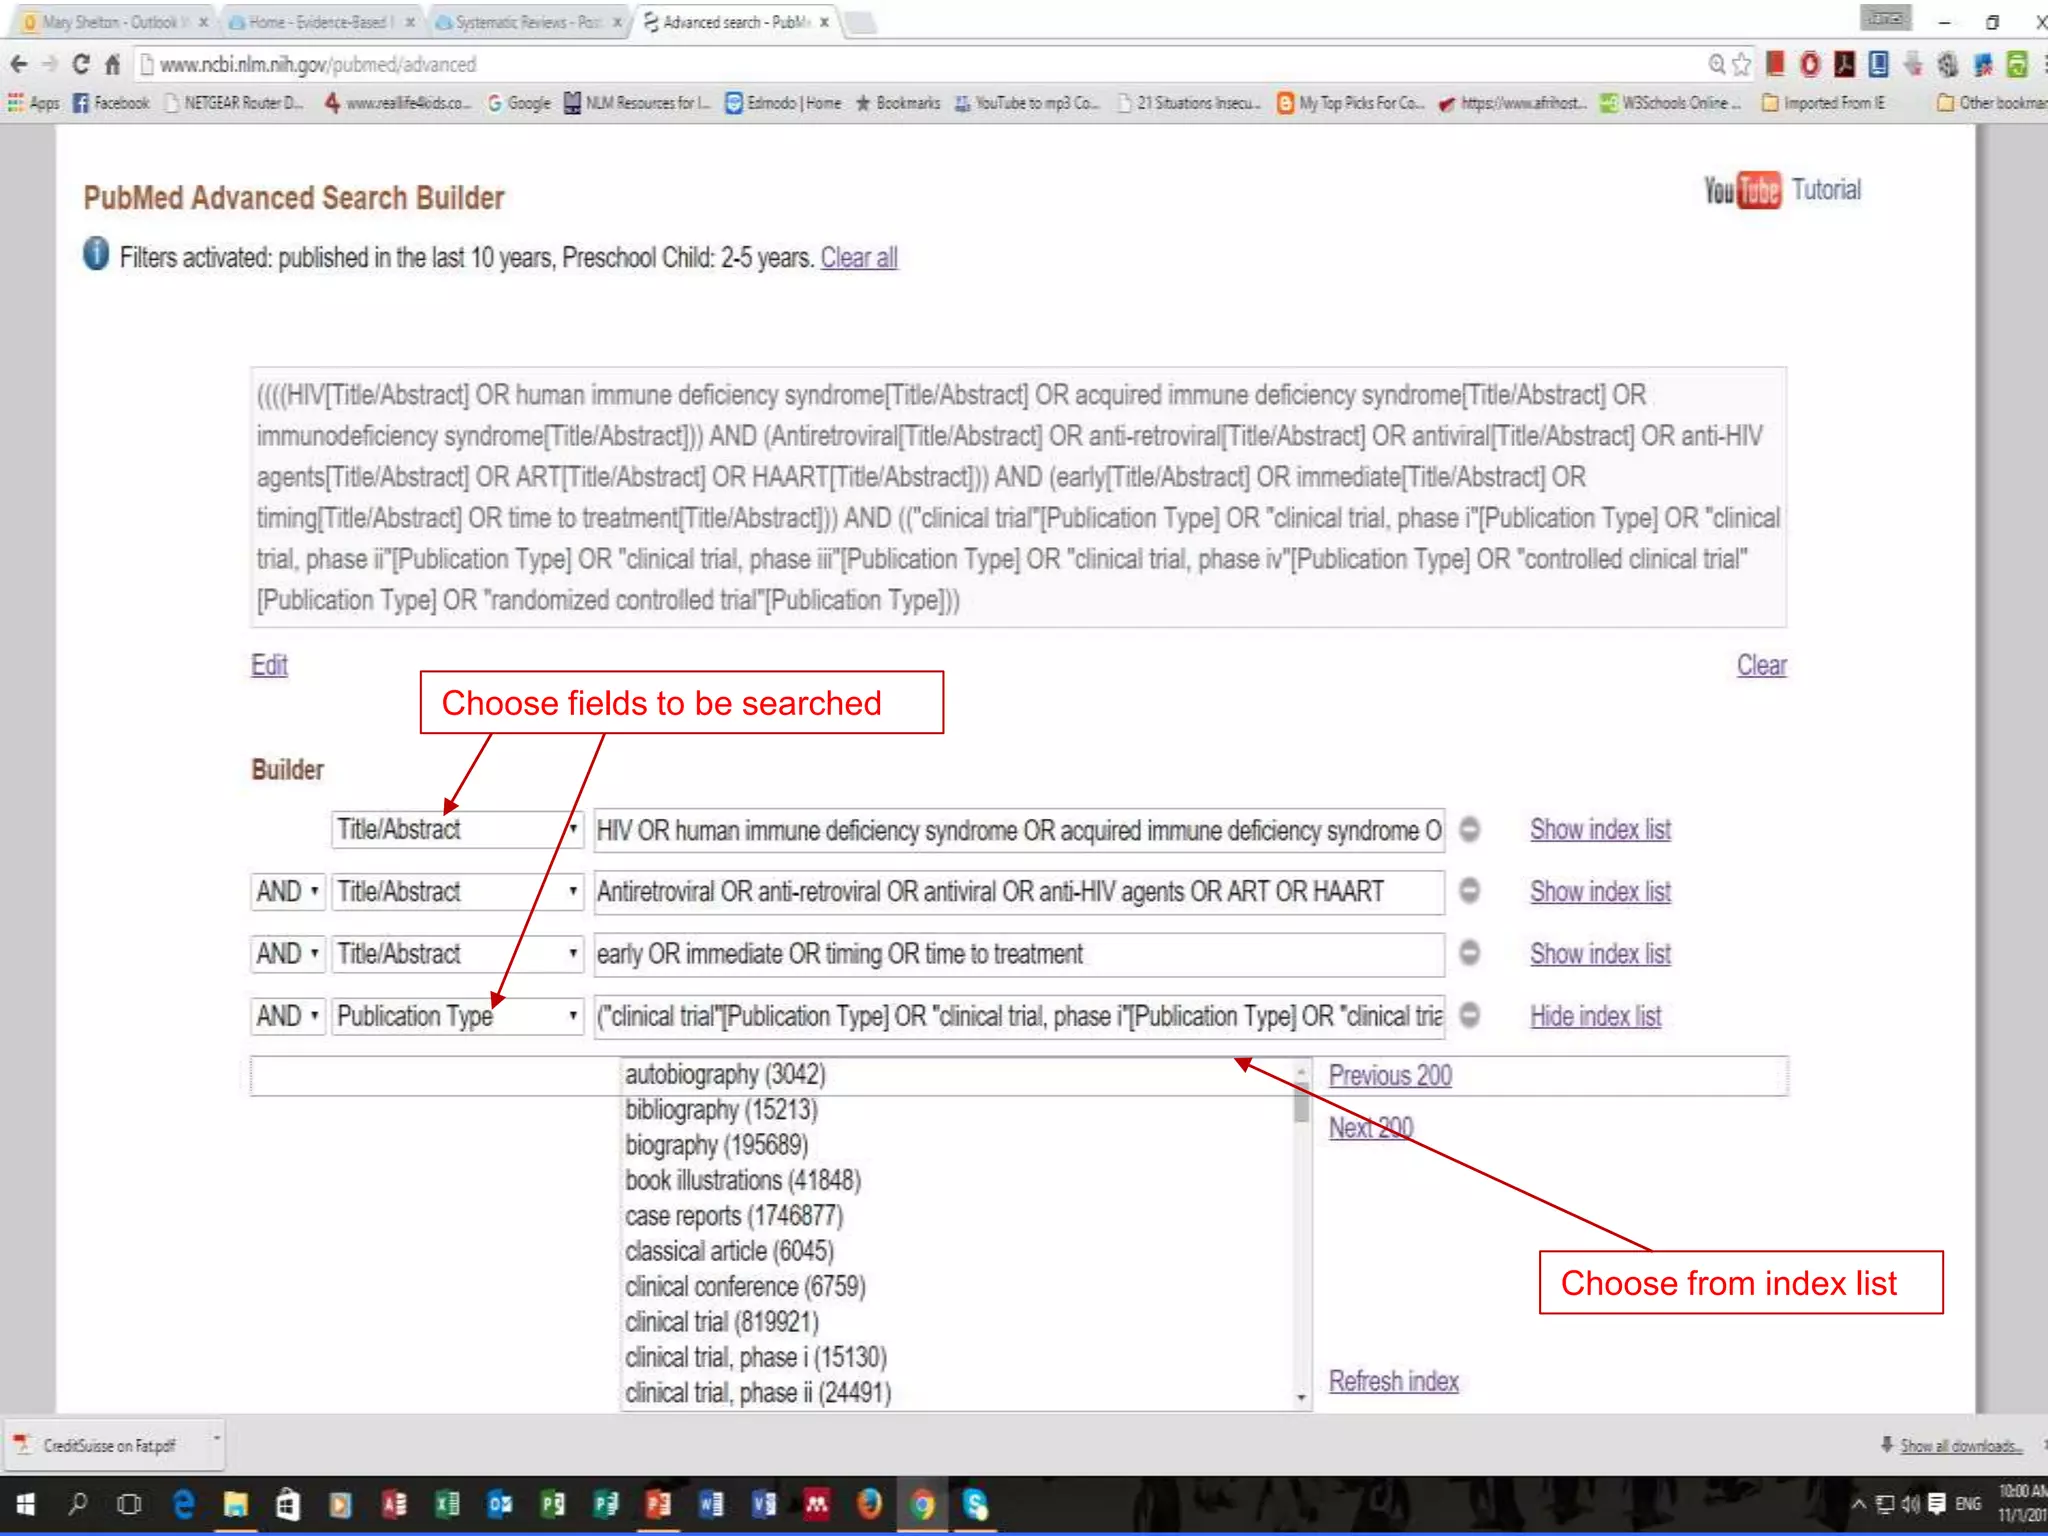Click index list scroll down arrow
Screen dimensions: 2048x1536
(x=1301, y=1398)
